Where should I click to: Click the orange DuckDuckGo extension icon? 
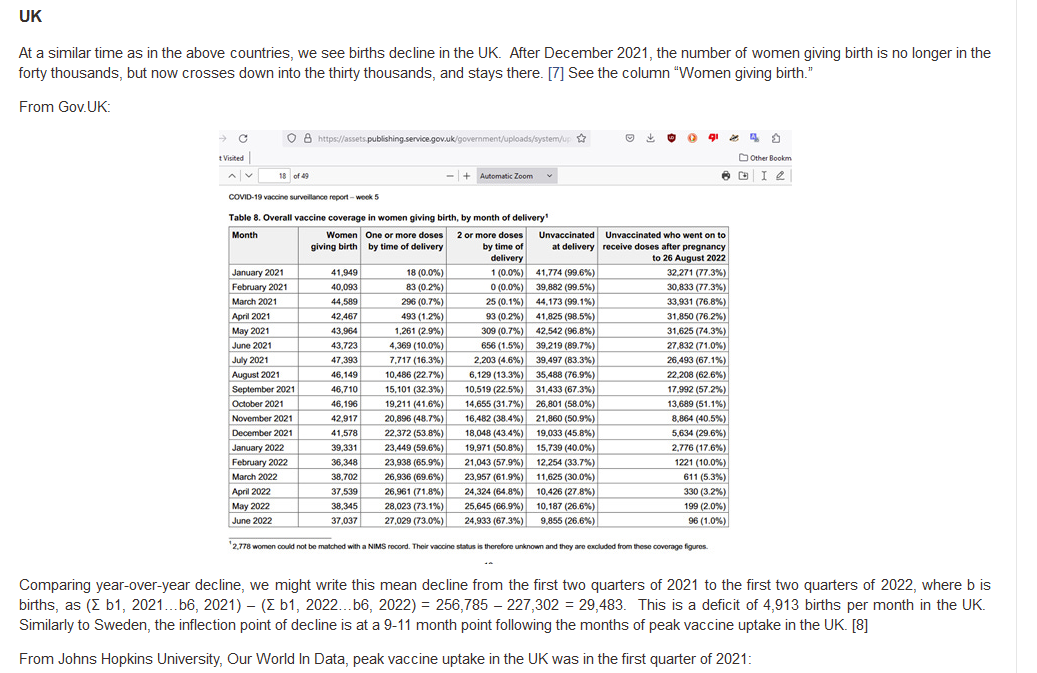pos(692,138)
